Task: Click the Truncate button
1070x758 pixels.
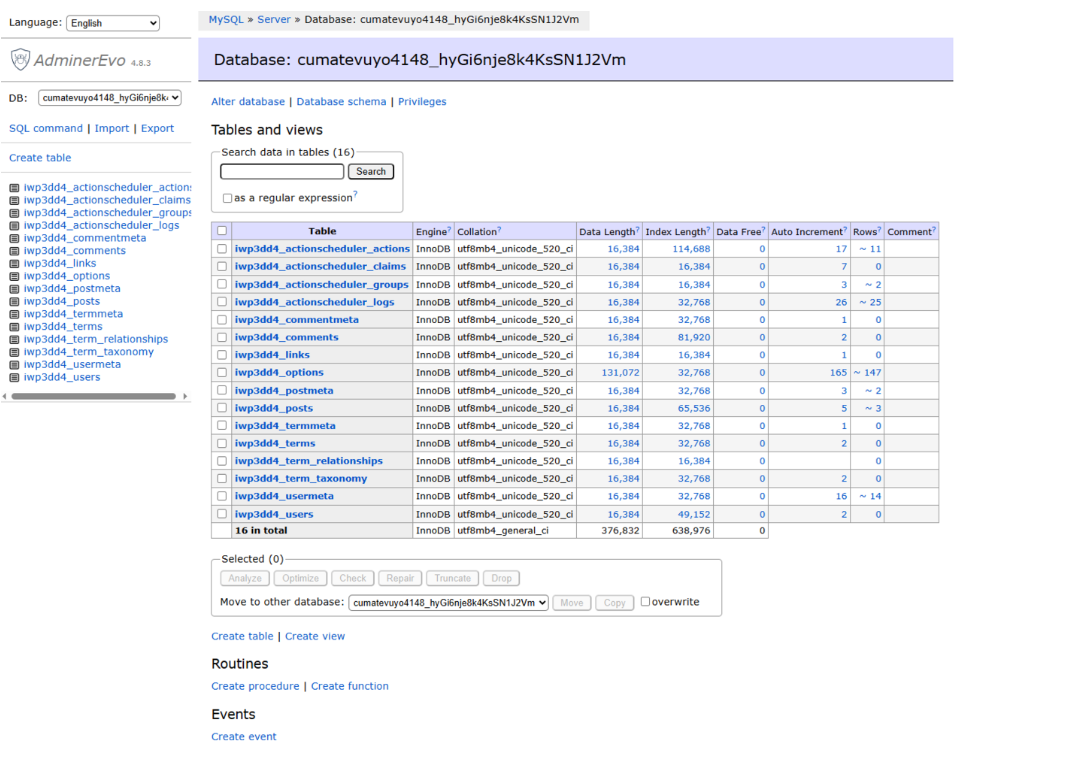Action: pyautogui.click(x=452, y=578)
